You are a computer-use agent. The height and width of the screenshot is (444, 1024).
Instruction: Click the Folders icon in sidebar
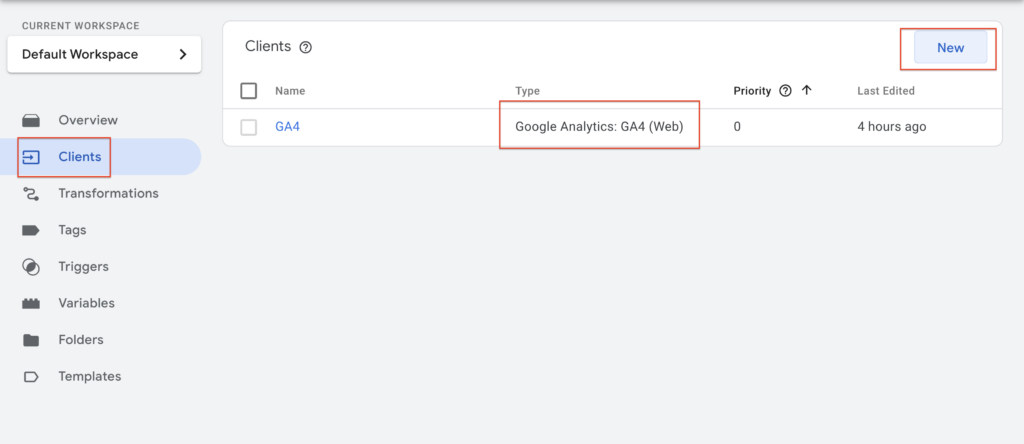tap(31, 340)
